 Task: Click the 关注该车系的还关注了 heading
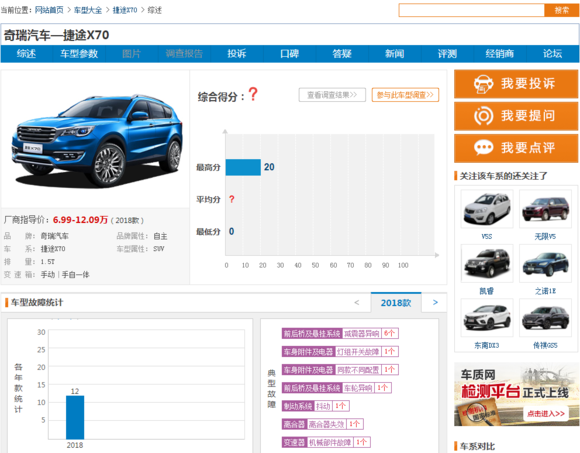click(503, 176)
